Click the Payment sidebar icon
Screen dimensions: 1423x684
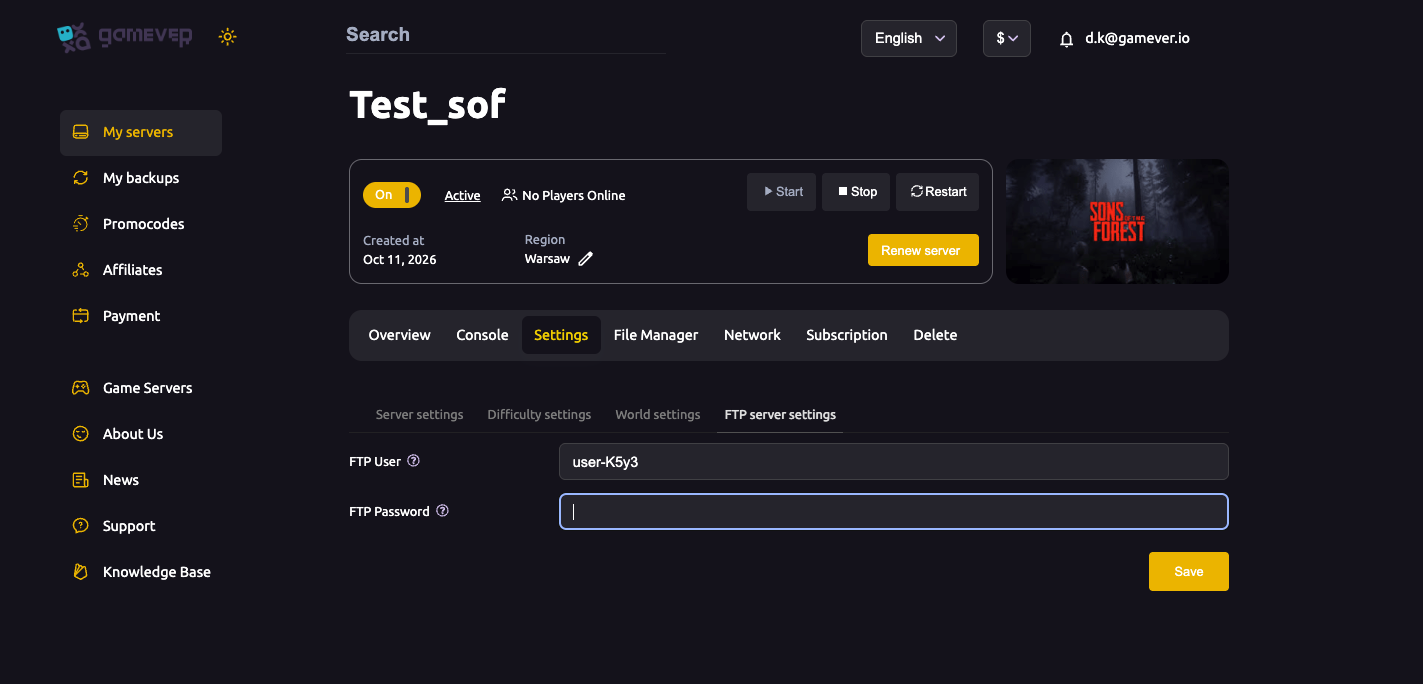(81, 316)
